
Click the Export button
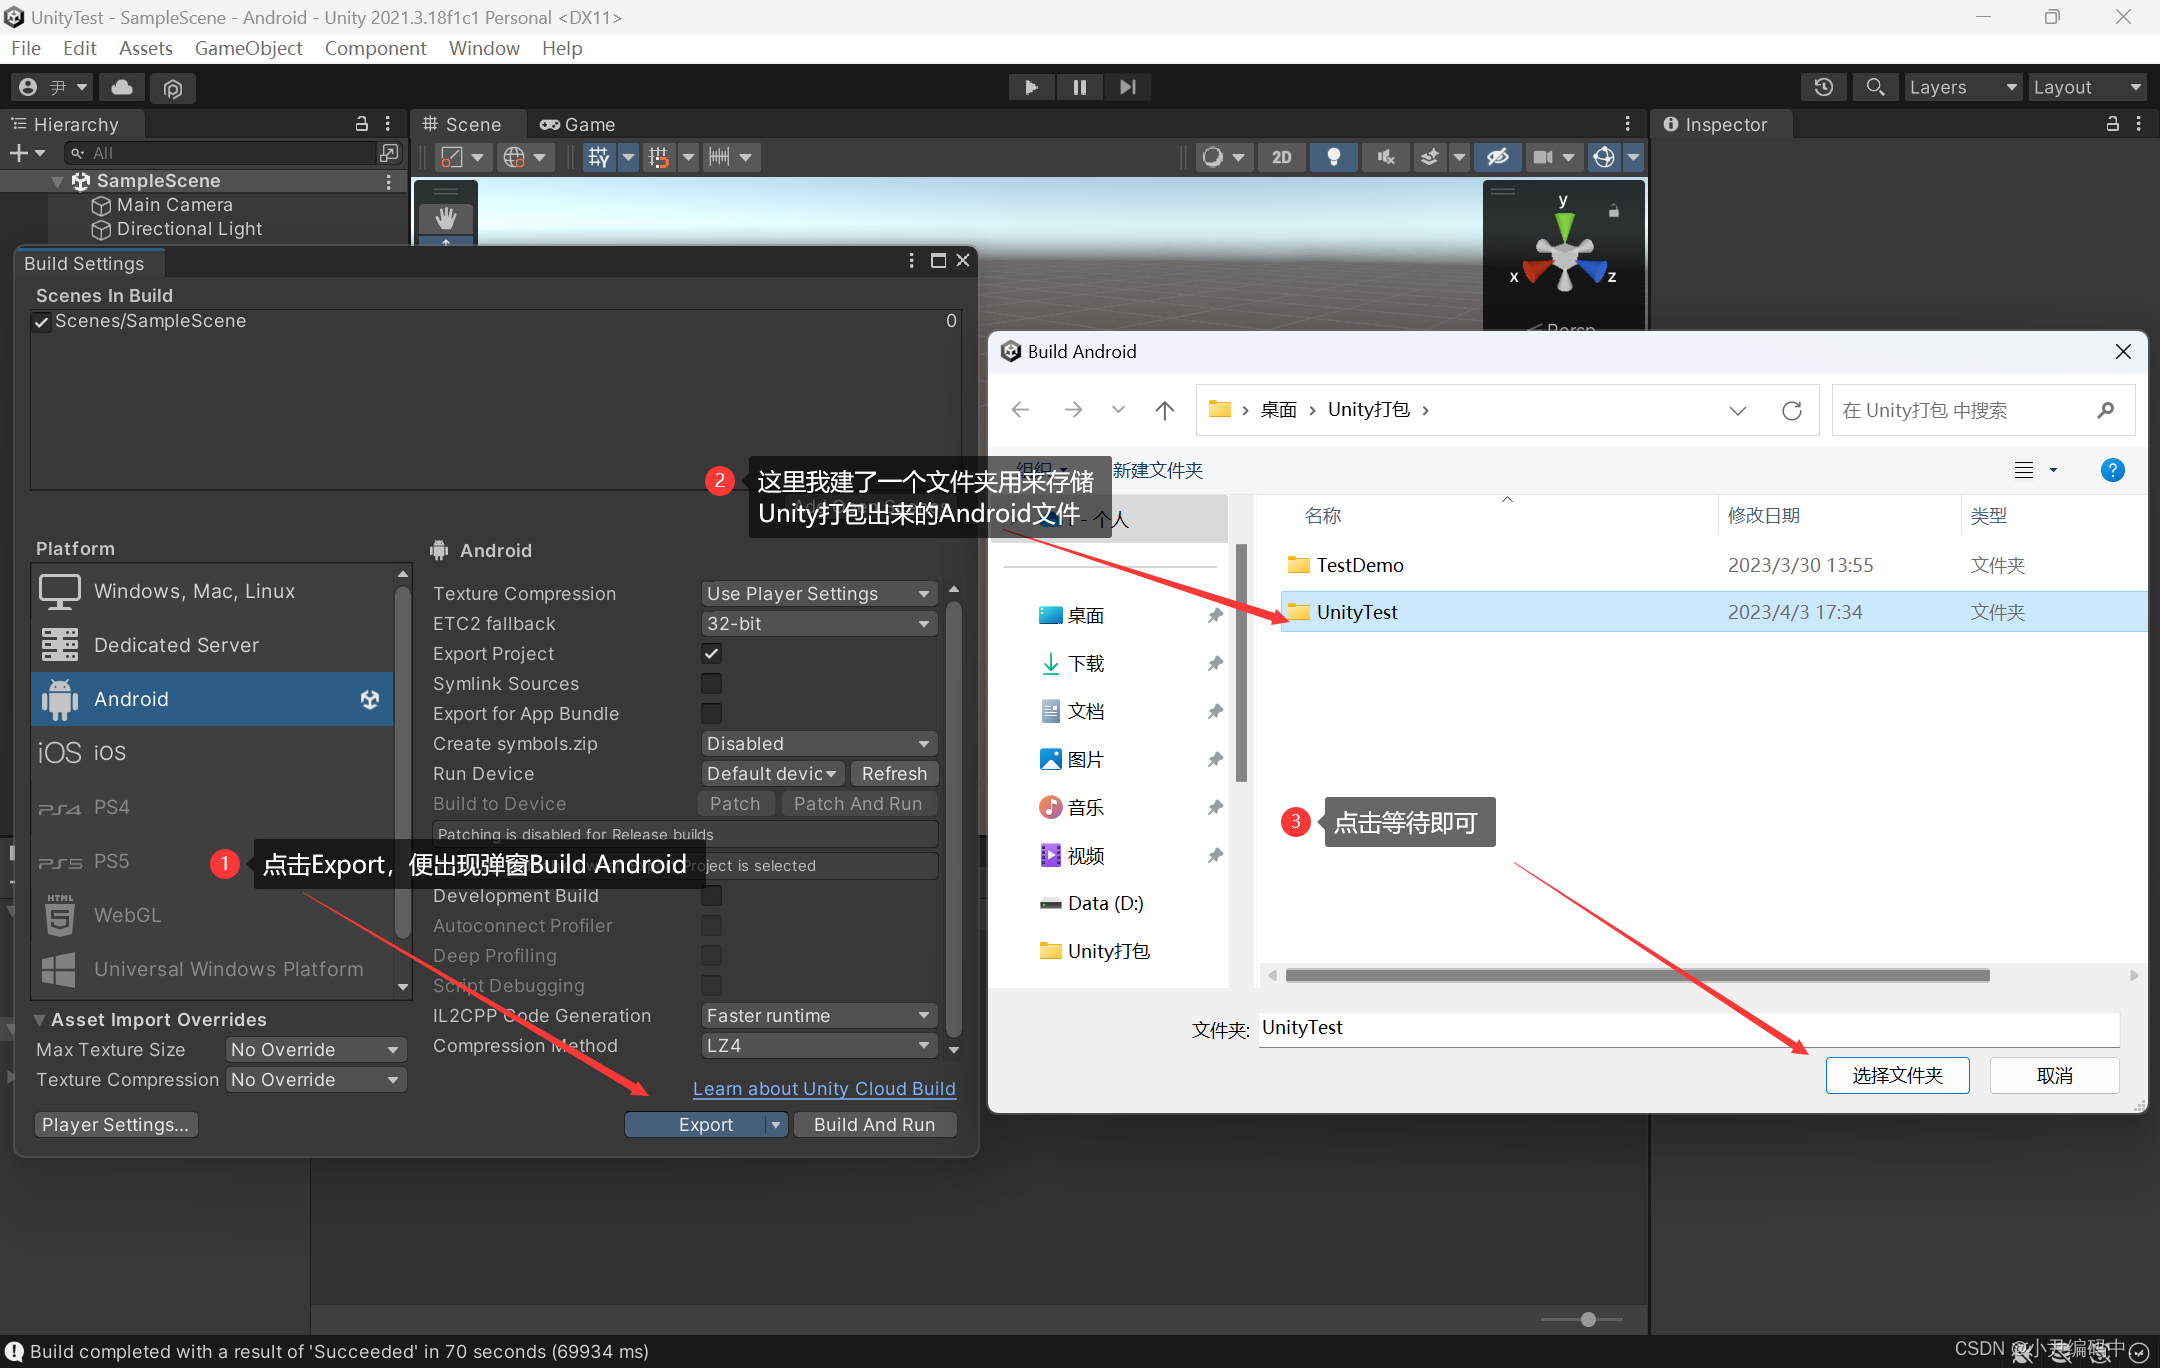tap(705, 1125)
